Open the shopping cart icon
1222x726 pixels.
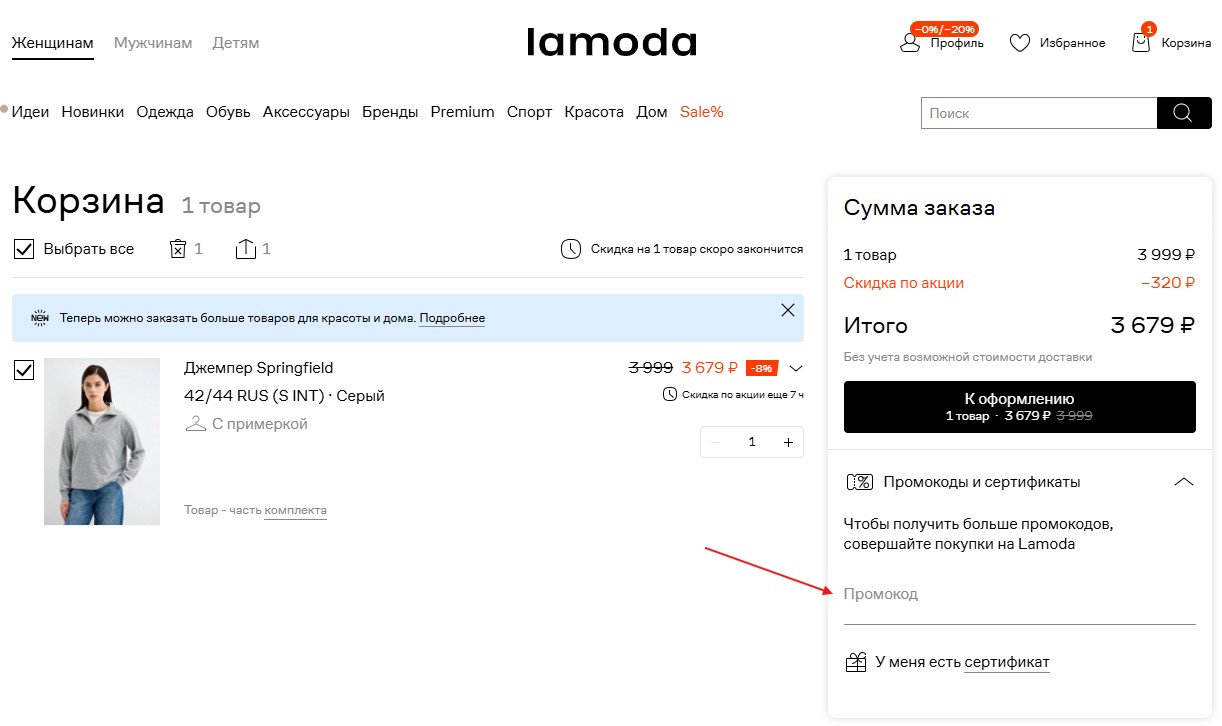(x=1141, y=43)
